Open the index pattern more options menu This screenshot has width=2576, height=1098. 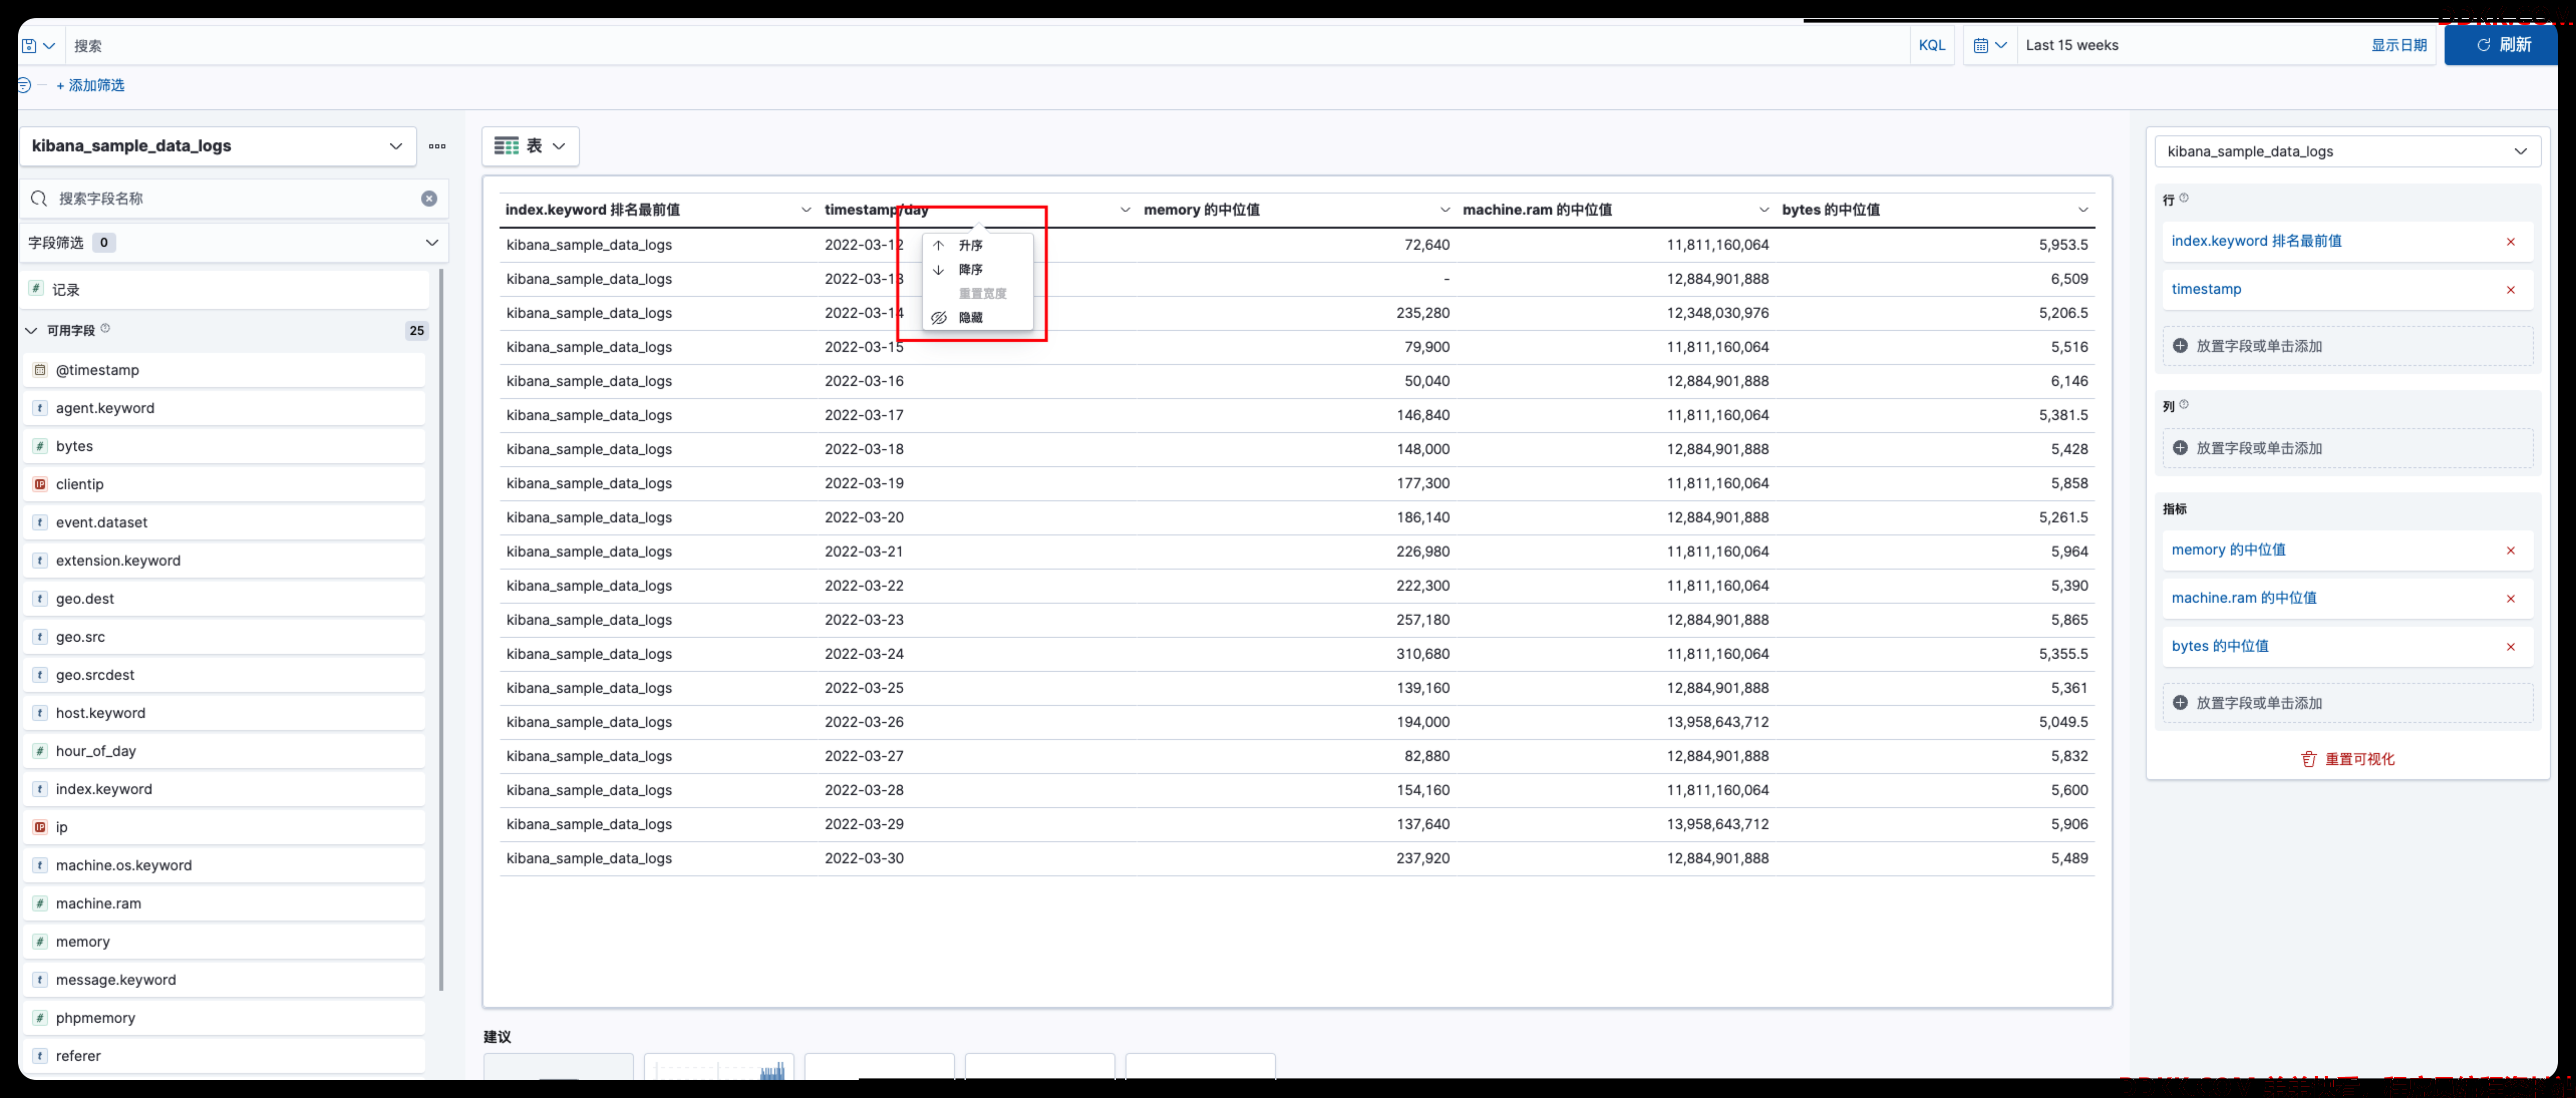437,146
